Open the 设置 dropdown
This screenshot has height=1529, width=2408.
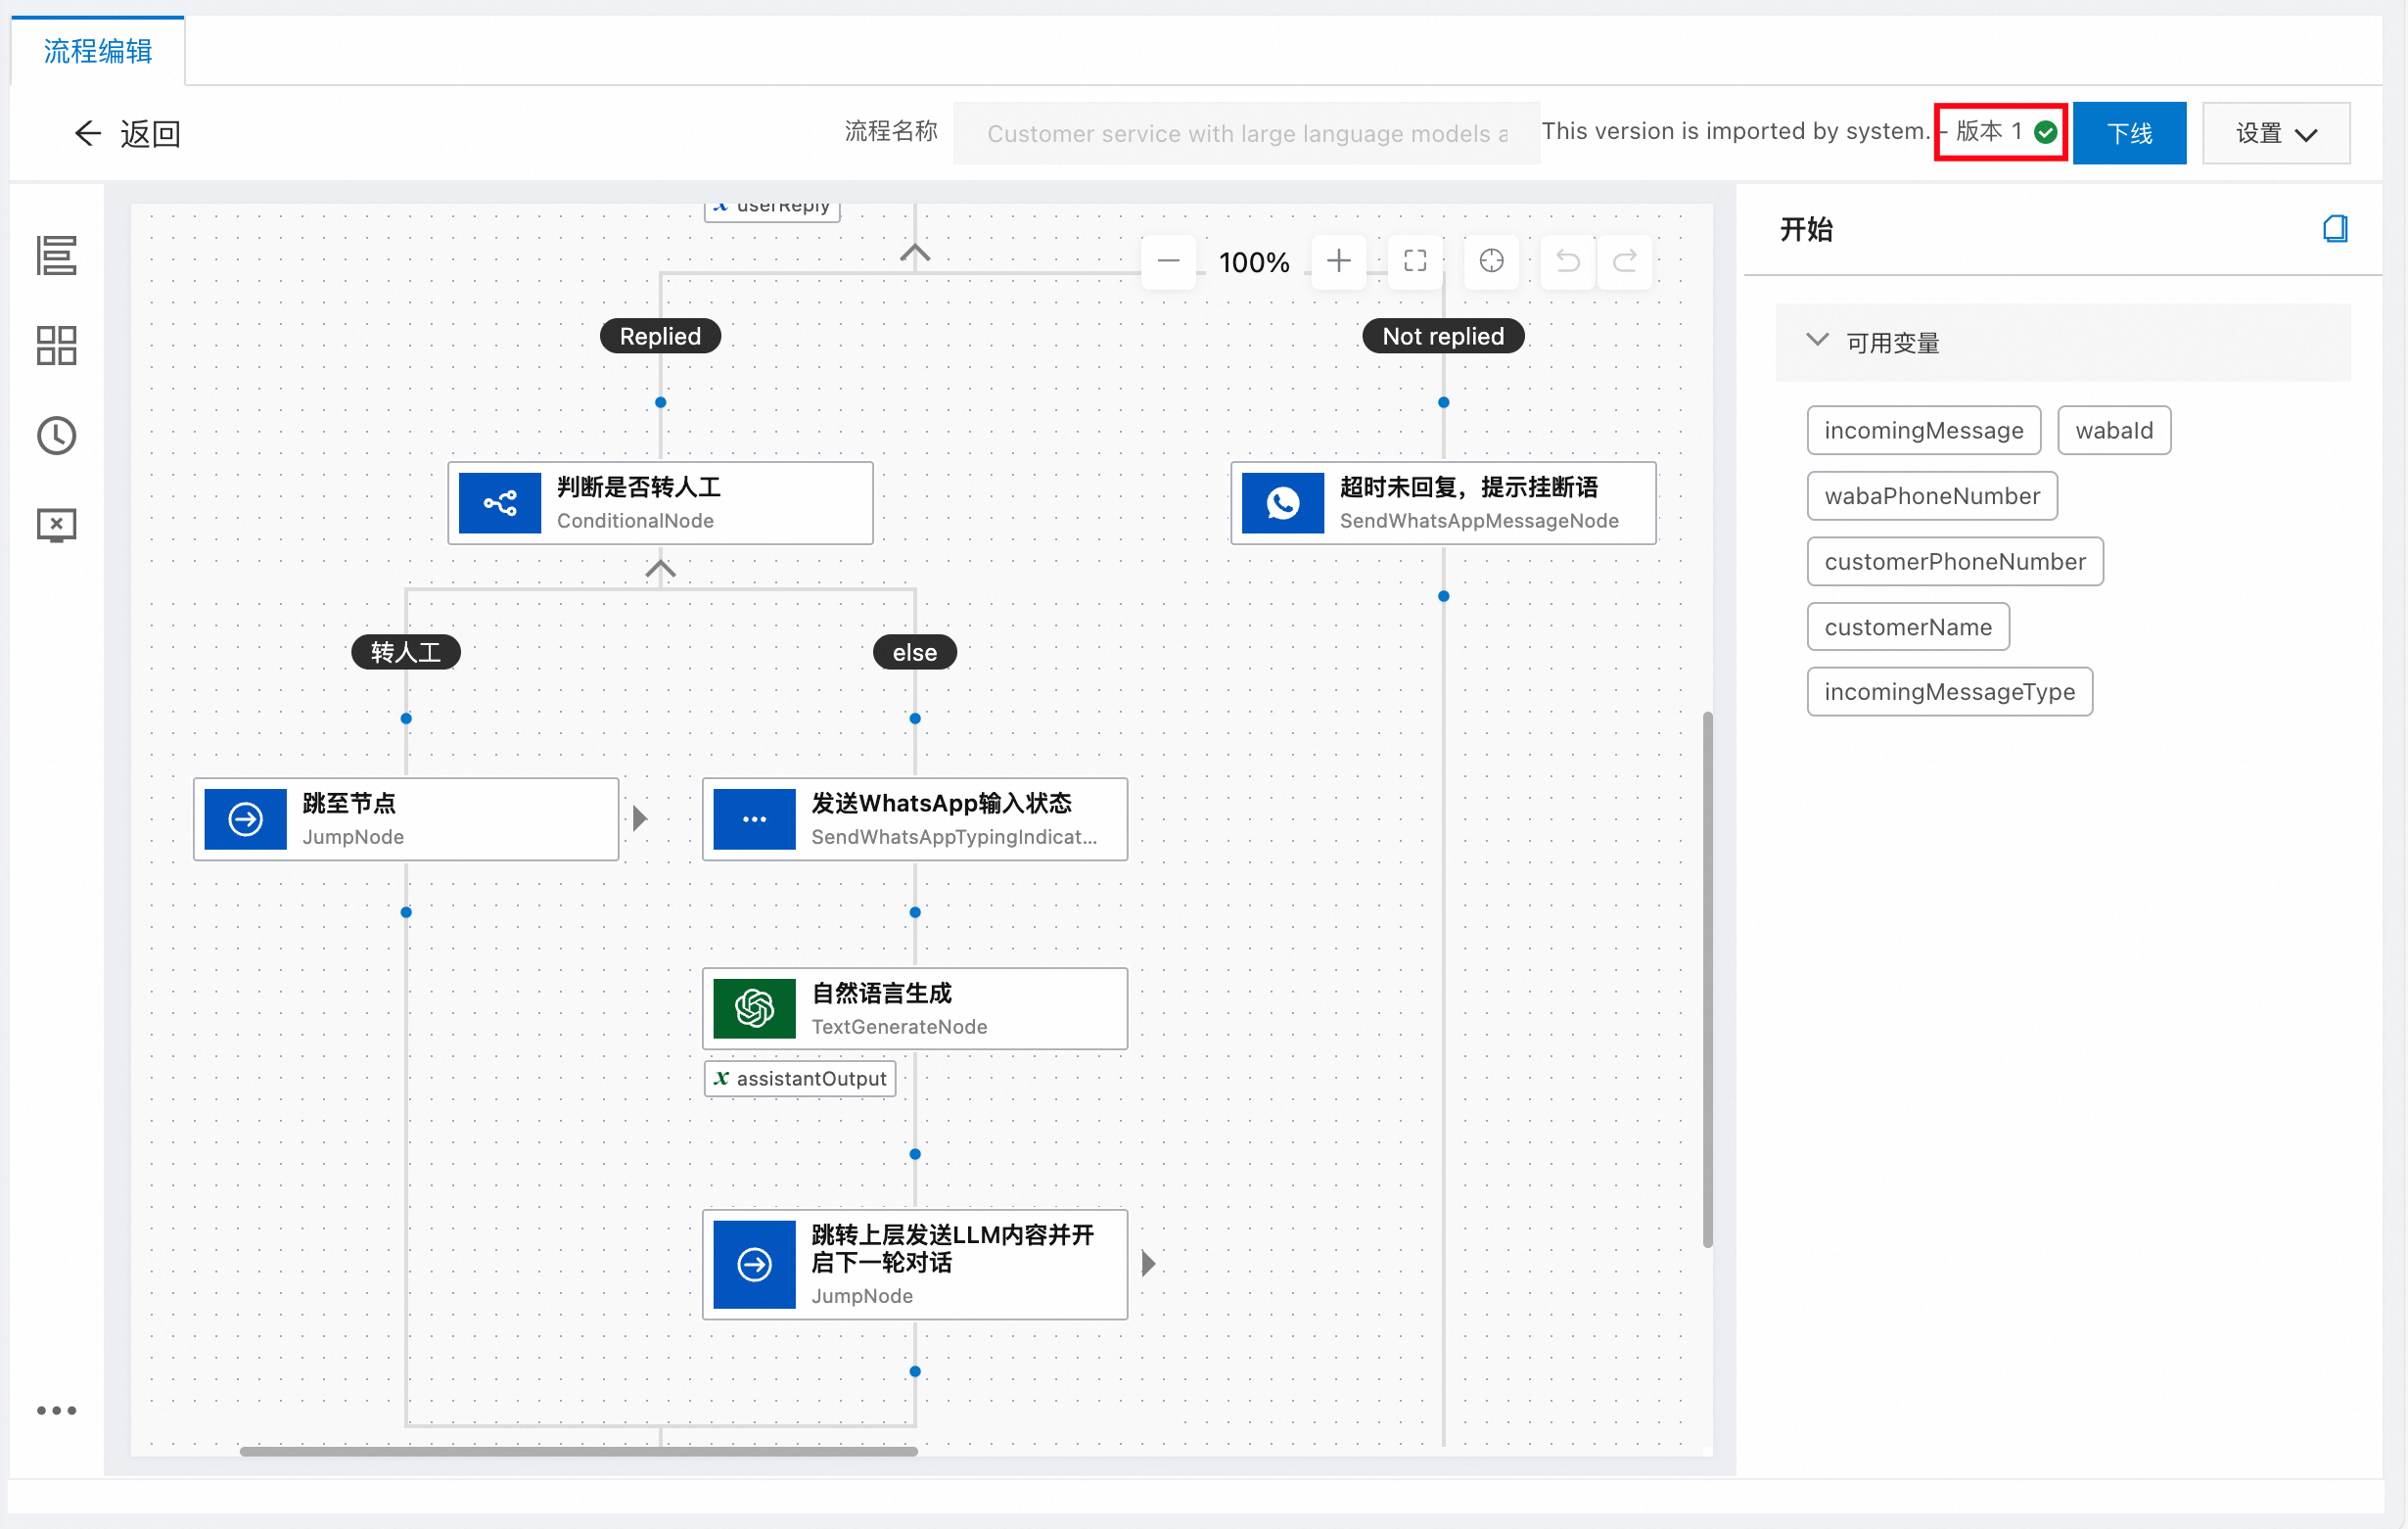[x=2275, y=133]
